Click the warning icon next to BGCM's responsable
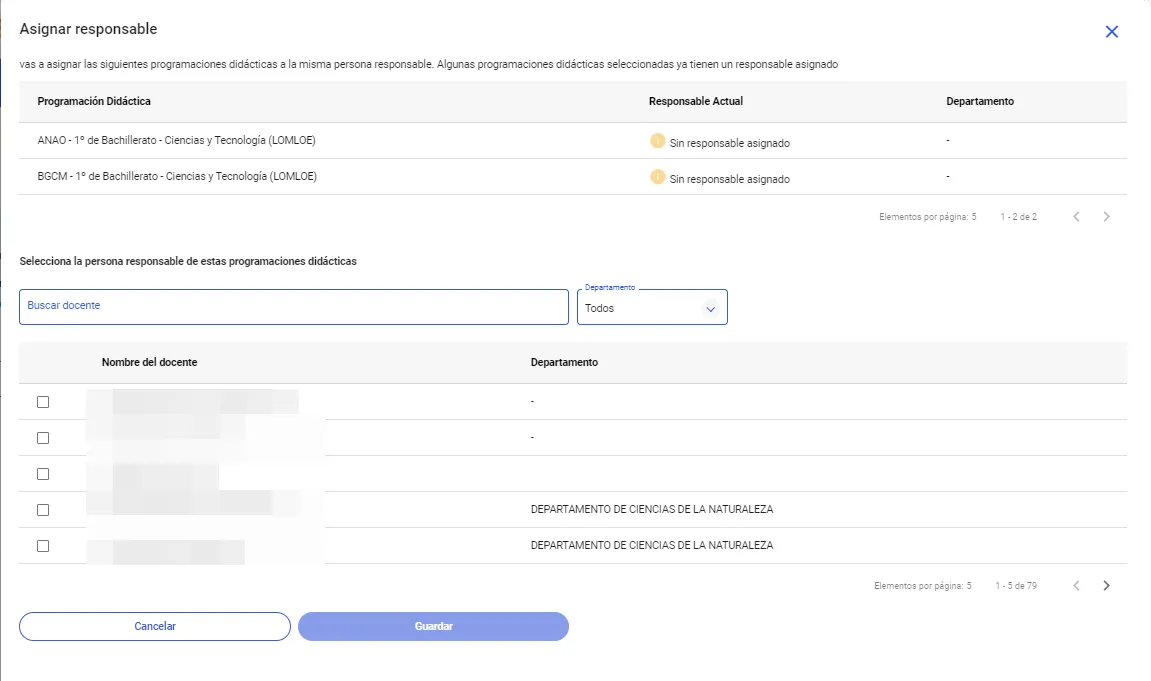1151x681 pixels. click(x=657, y=178)
